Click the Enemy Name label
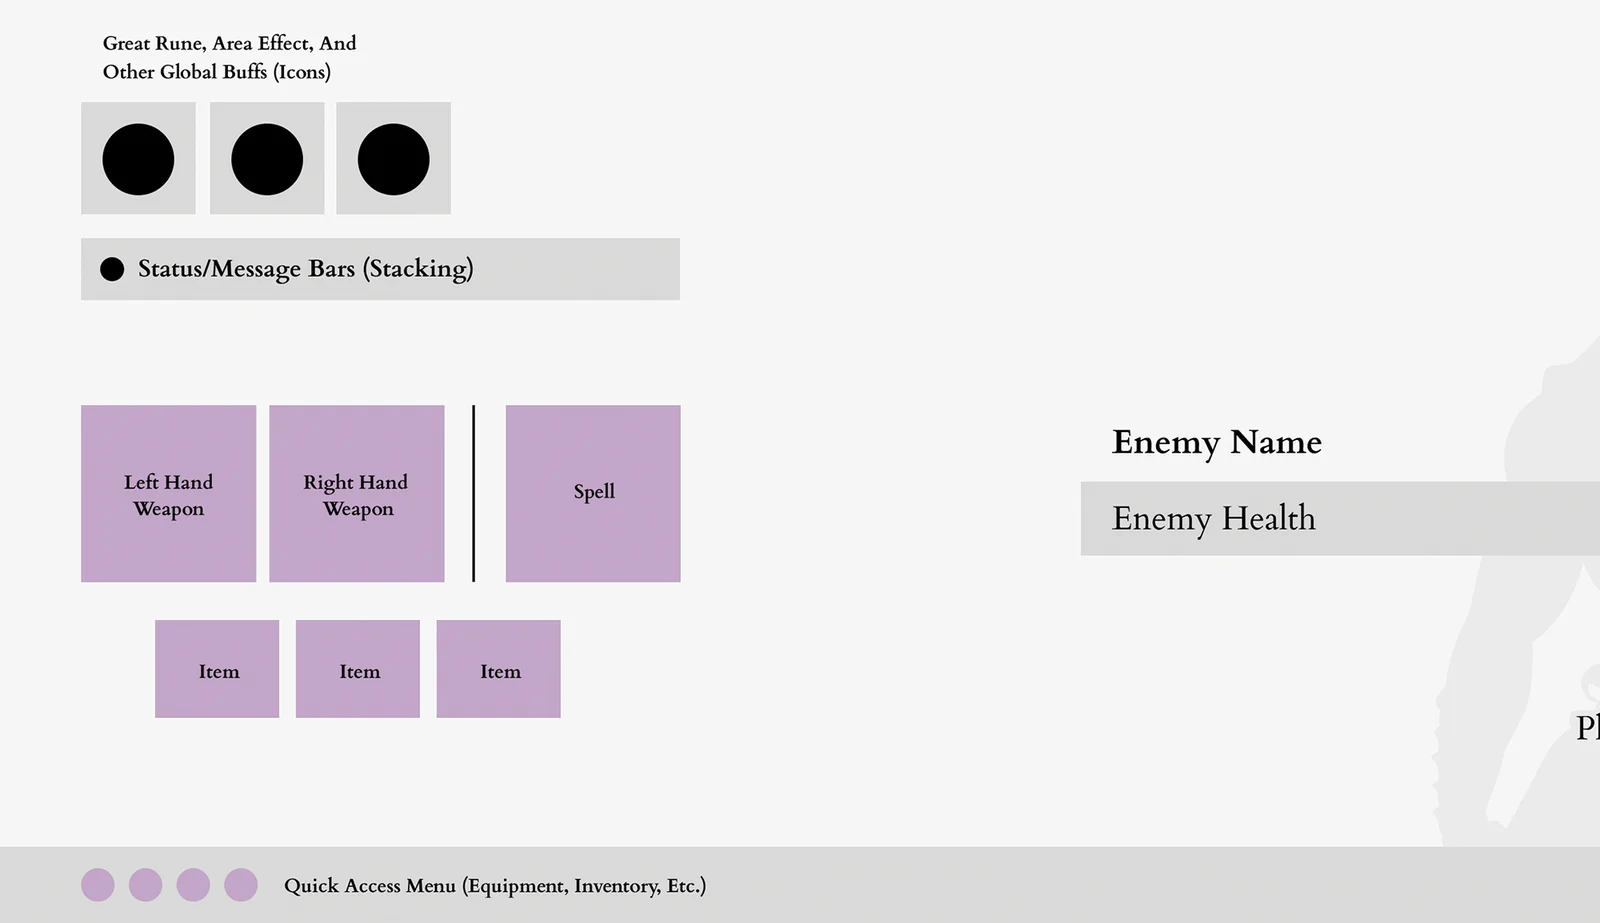This screenshot has height=923, width=1600. (x=1217, y=442)
